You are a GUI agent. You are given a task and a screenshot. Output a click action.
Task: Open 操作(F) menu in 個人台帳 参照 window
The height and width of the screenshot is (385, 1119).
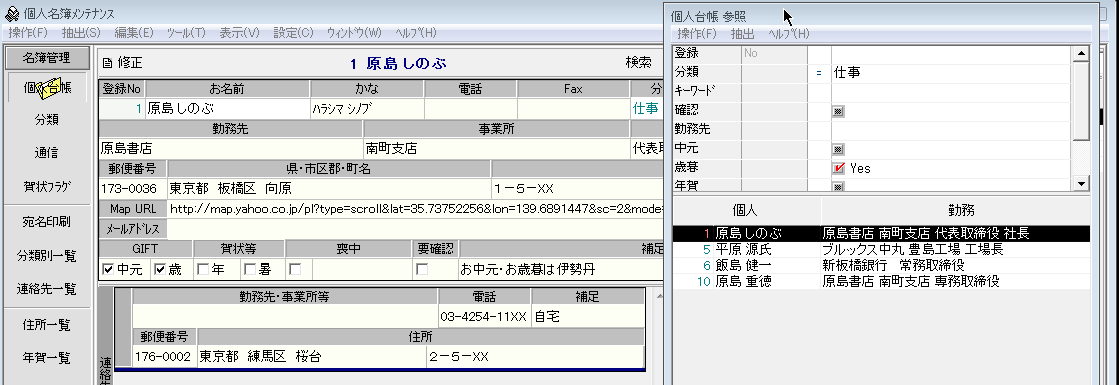[697, 34]
